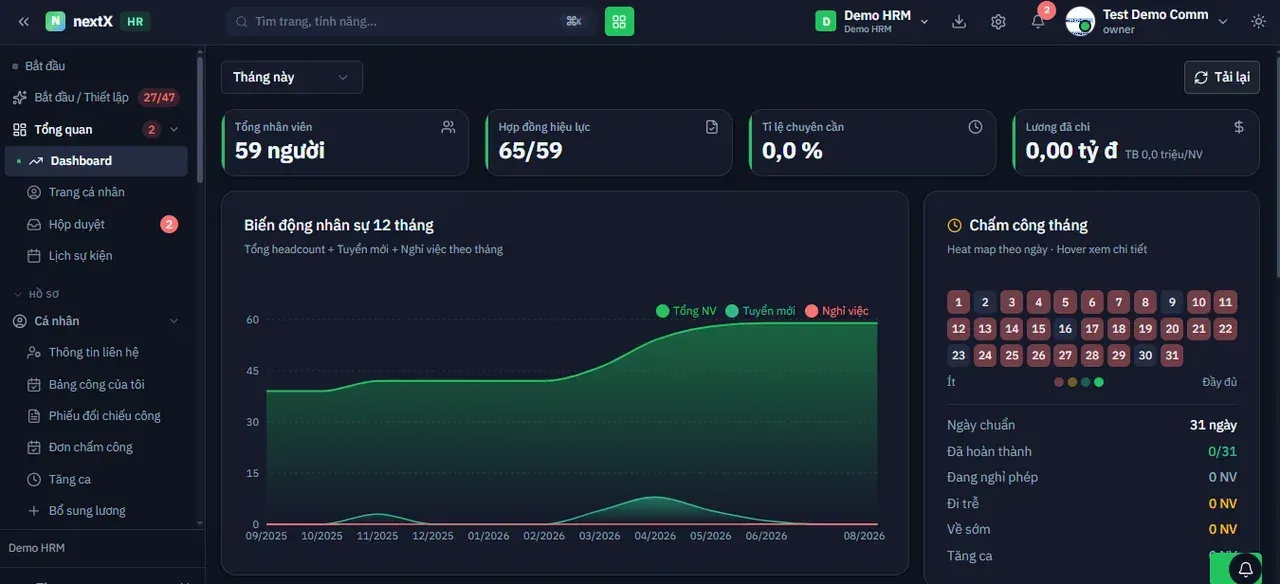Click the Tải lại reload button
The height and width of the screenshot is (584, 1280).
pyautogui.click(x=1222, y=77)
